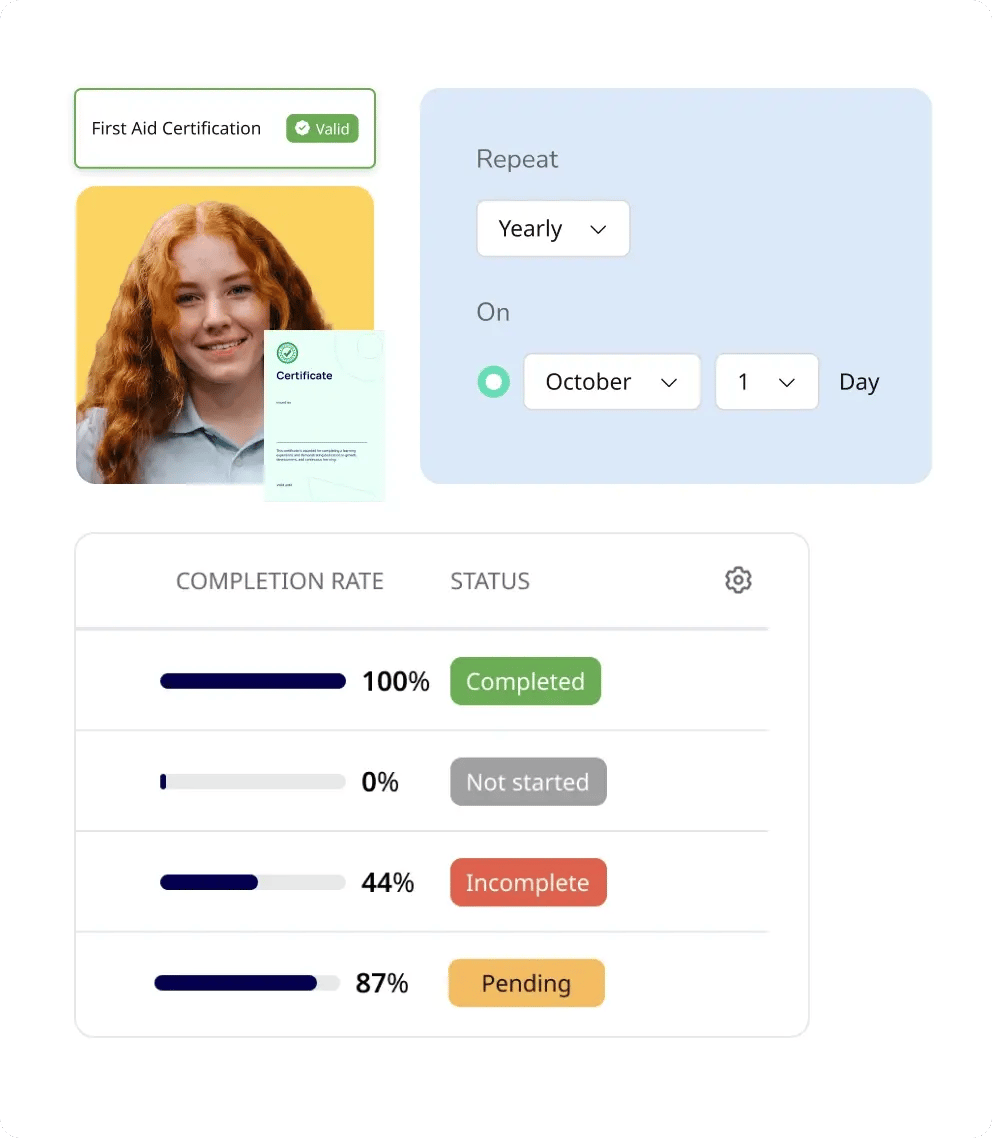Viewport: 992px width, 1138px height.
Task: Open the Yearly repeat dropdown
Action: 553,229
